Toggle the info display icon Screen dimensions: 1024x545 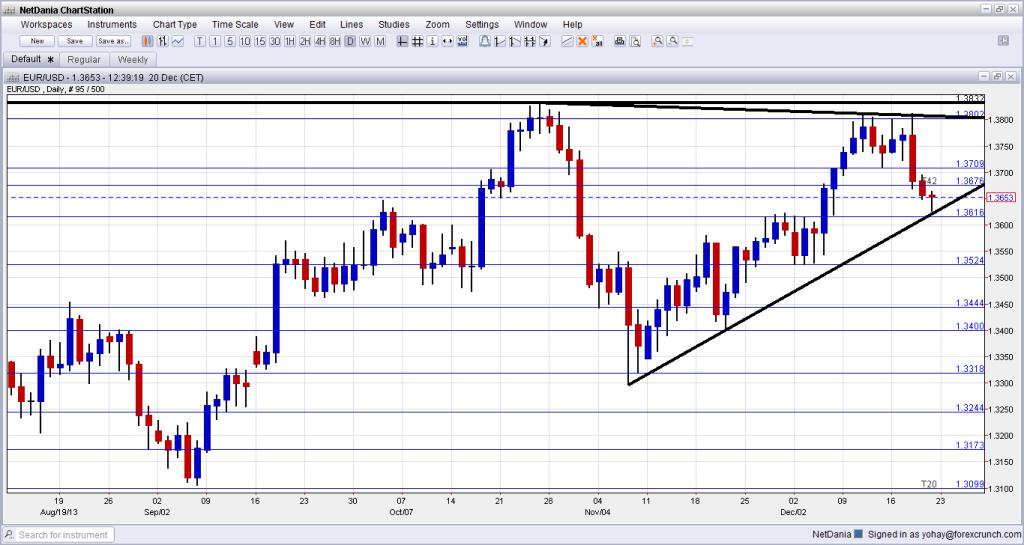coord(432,41)
